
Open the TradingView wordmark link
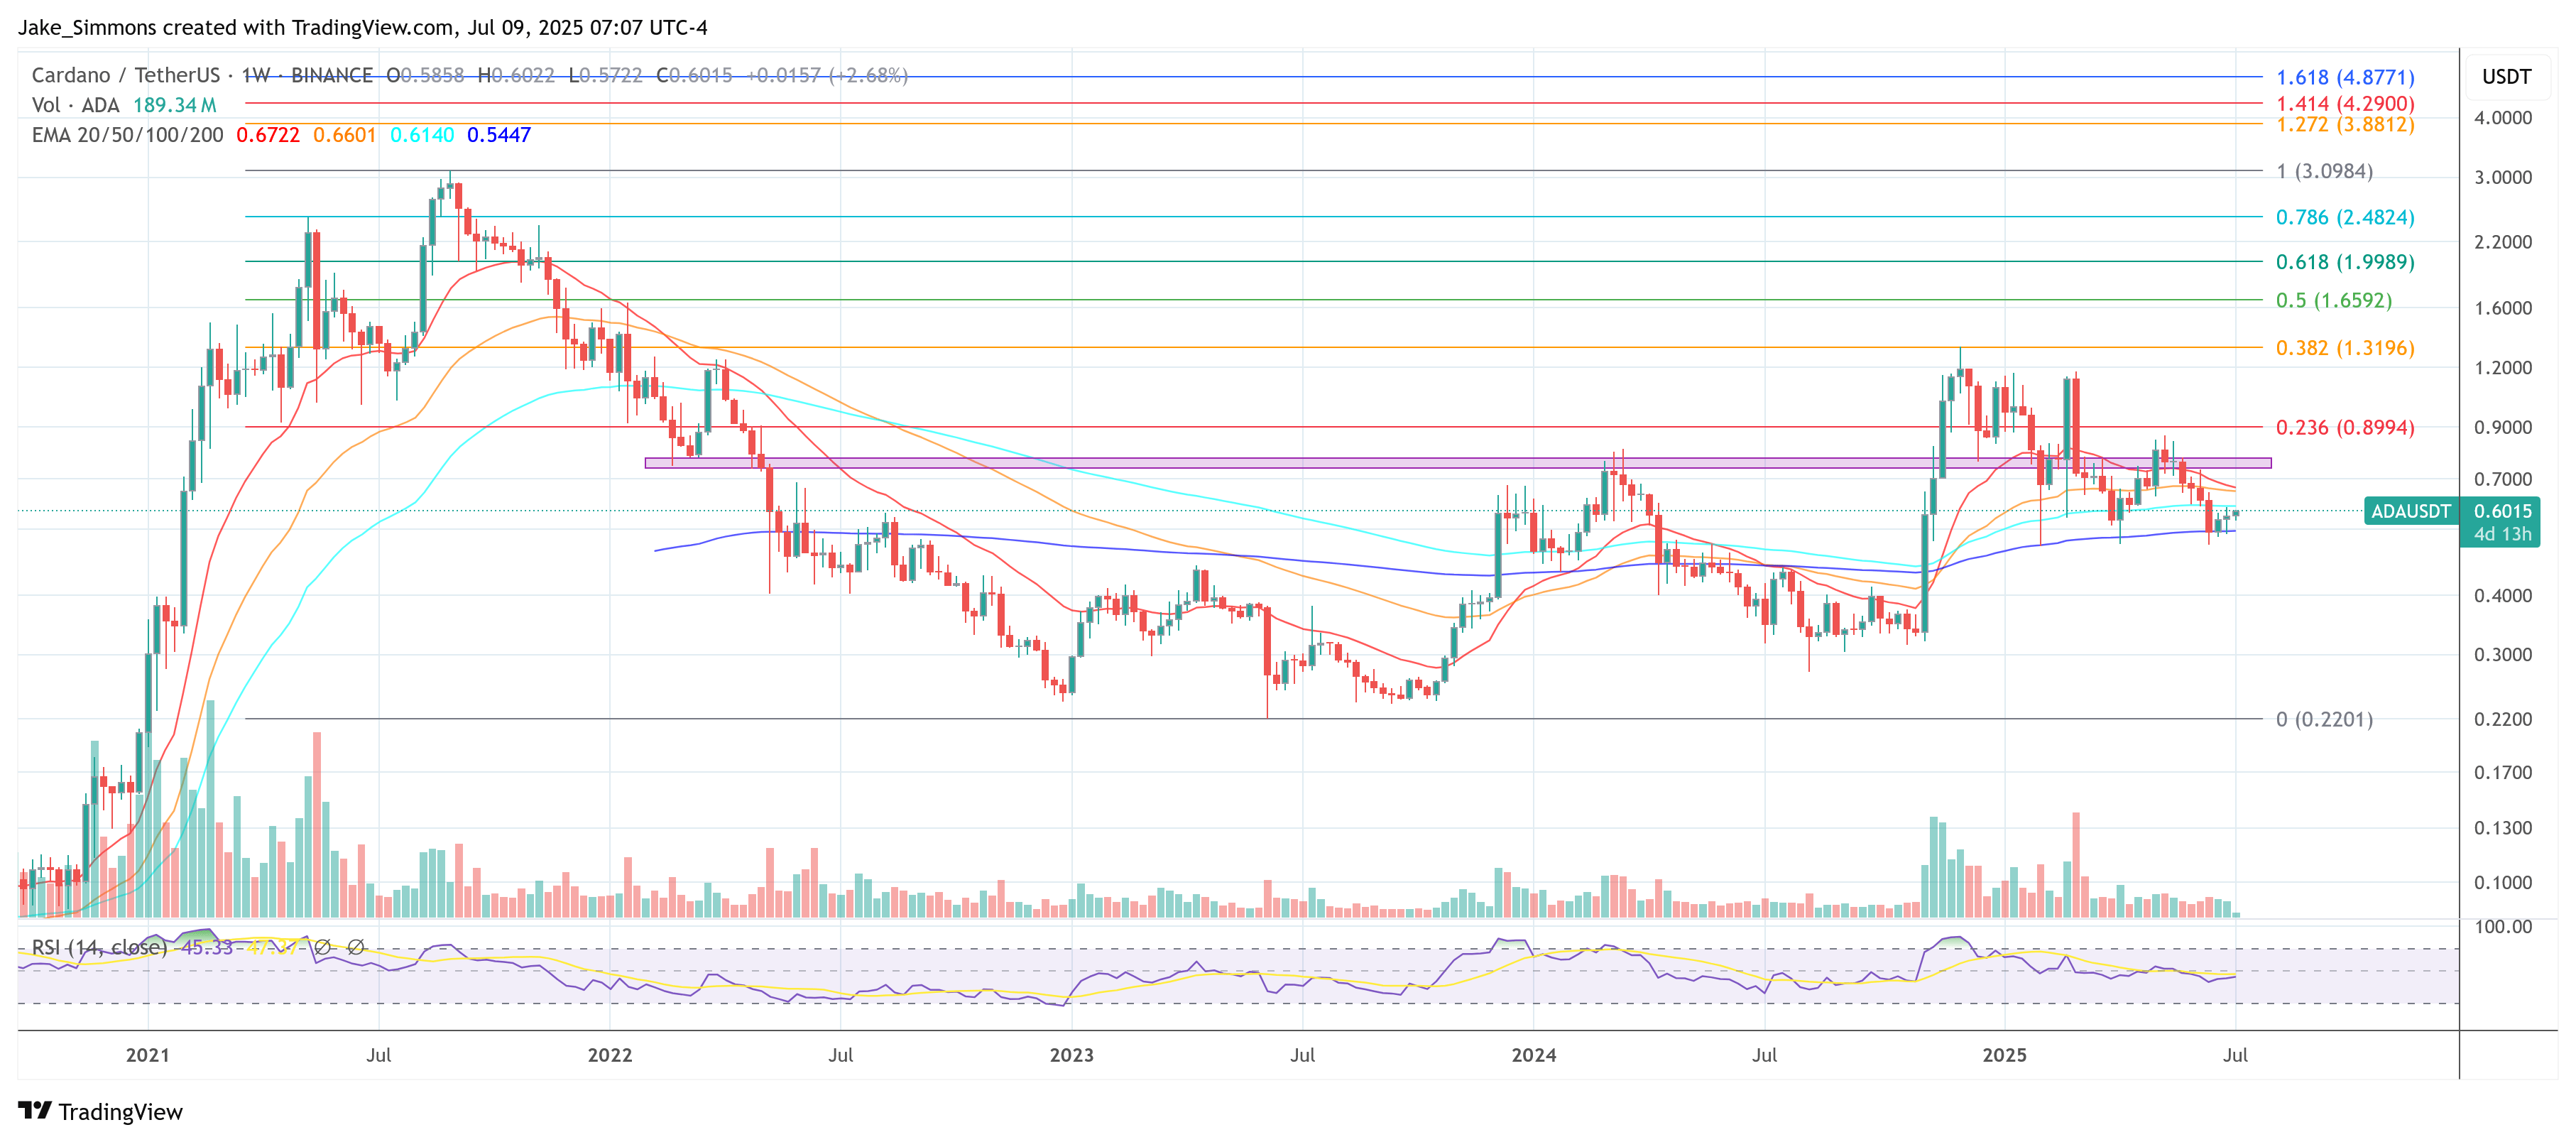tap(120, 1112)
